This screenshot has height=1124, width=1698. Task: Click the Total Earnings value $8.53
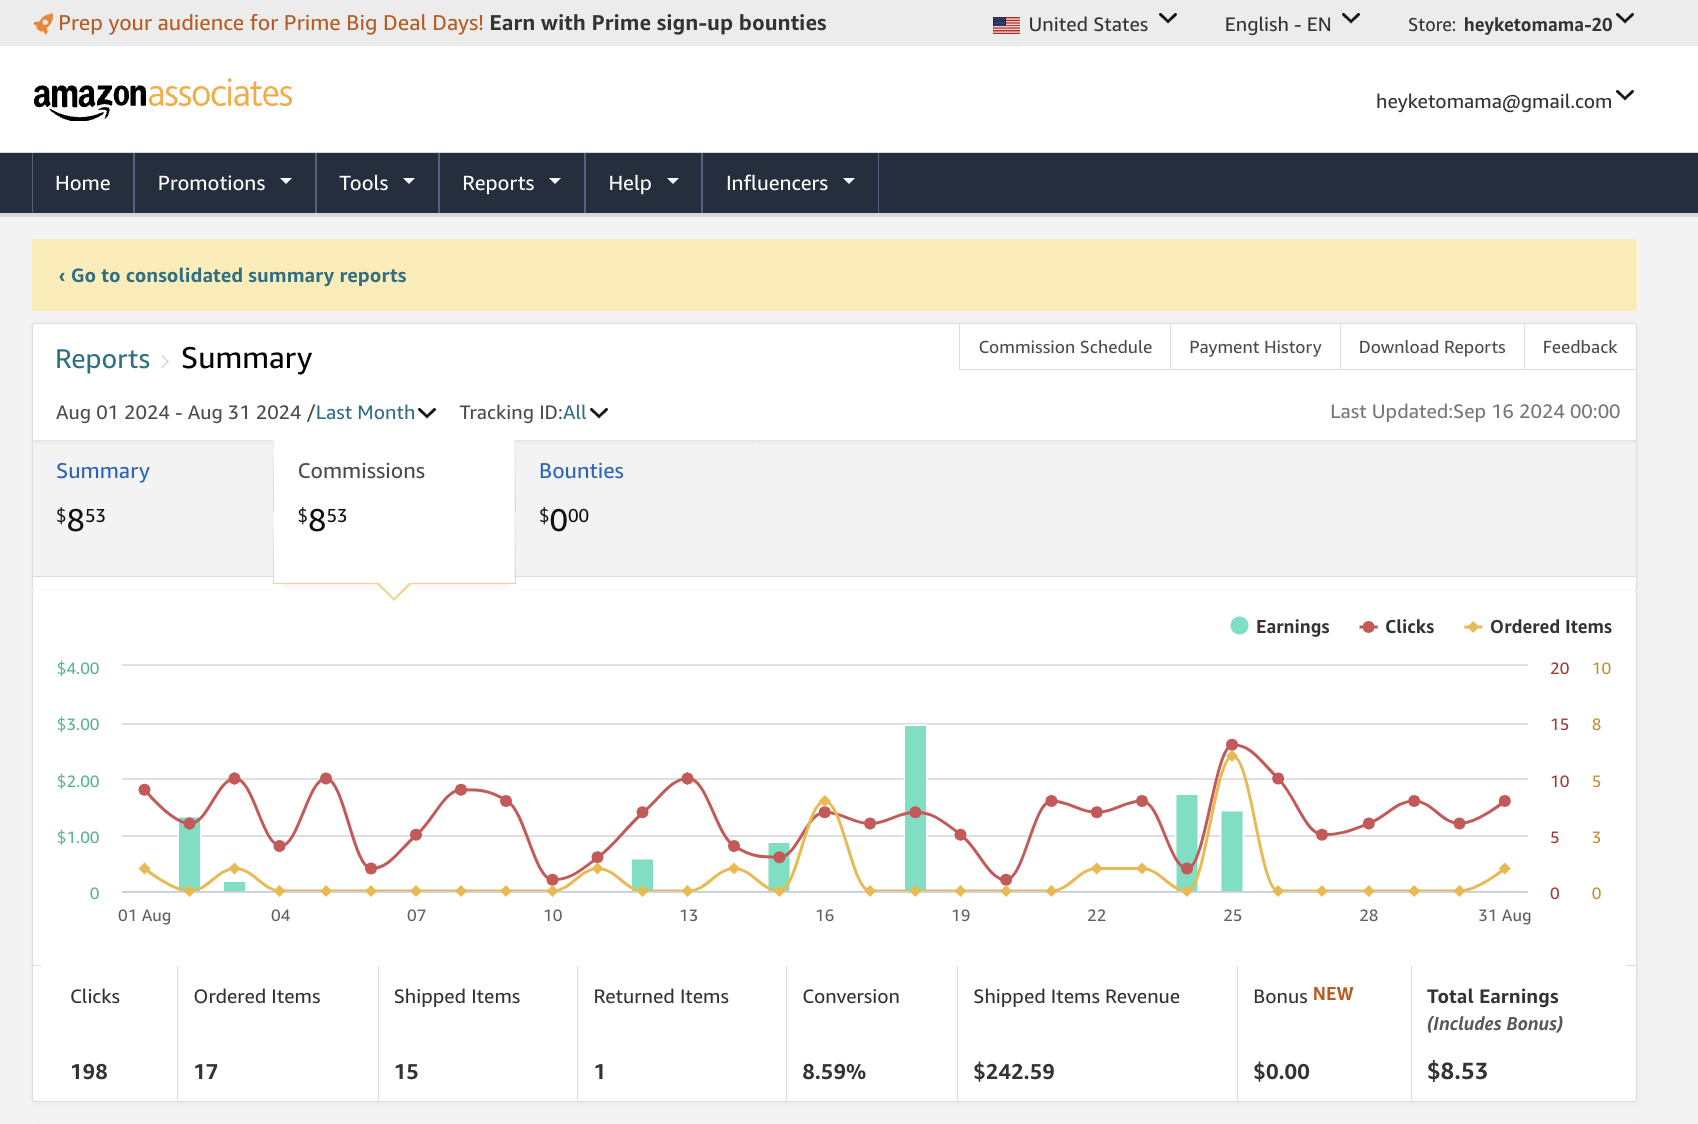click(x=1457, y=1072)
